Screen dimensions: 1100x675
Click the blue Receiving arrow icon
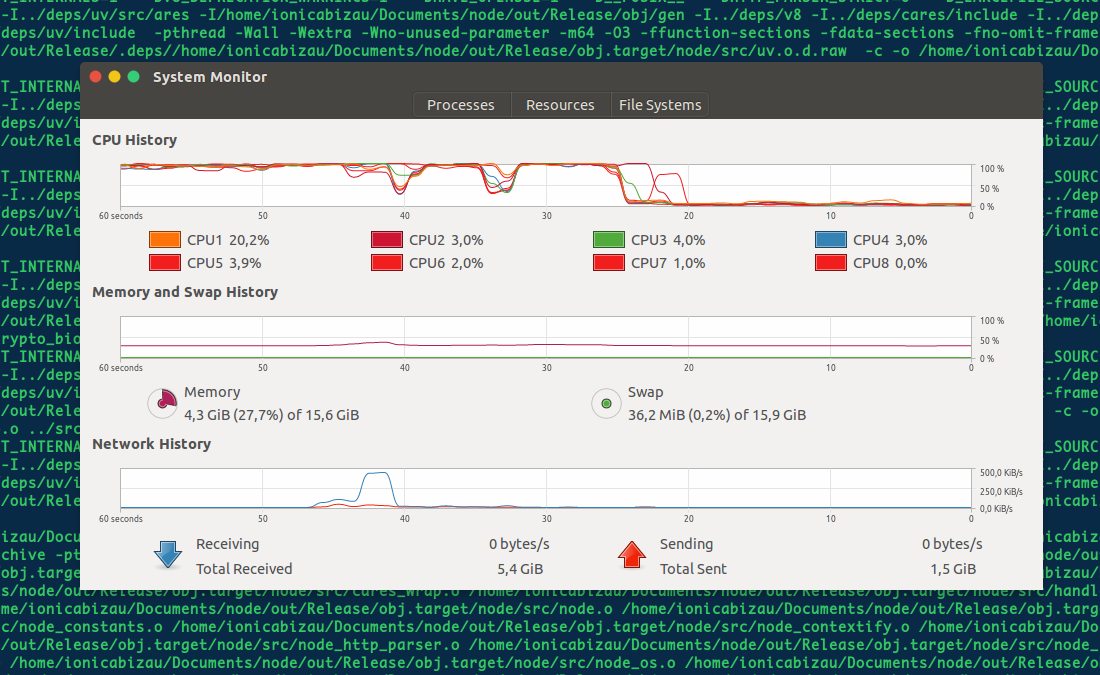[167, 555]
